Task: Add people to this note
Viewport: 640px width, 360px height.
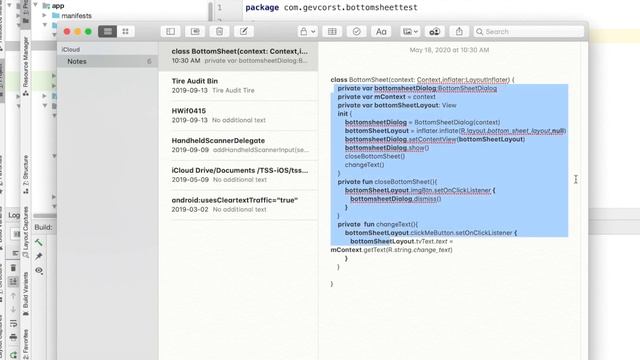Action: (x=435, y=31)
